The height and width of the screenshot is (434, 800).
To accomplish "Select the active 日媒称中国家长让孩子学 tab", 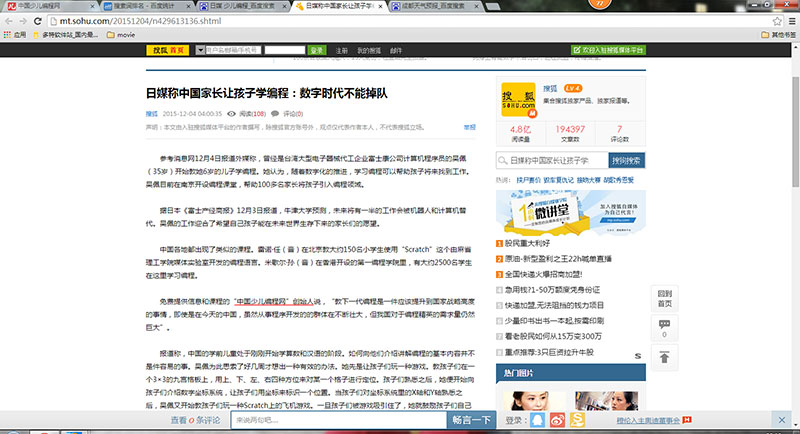I will (x=339, y=6).
